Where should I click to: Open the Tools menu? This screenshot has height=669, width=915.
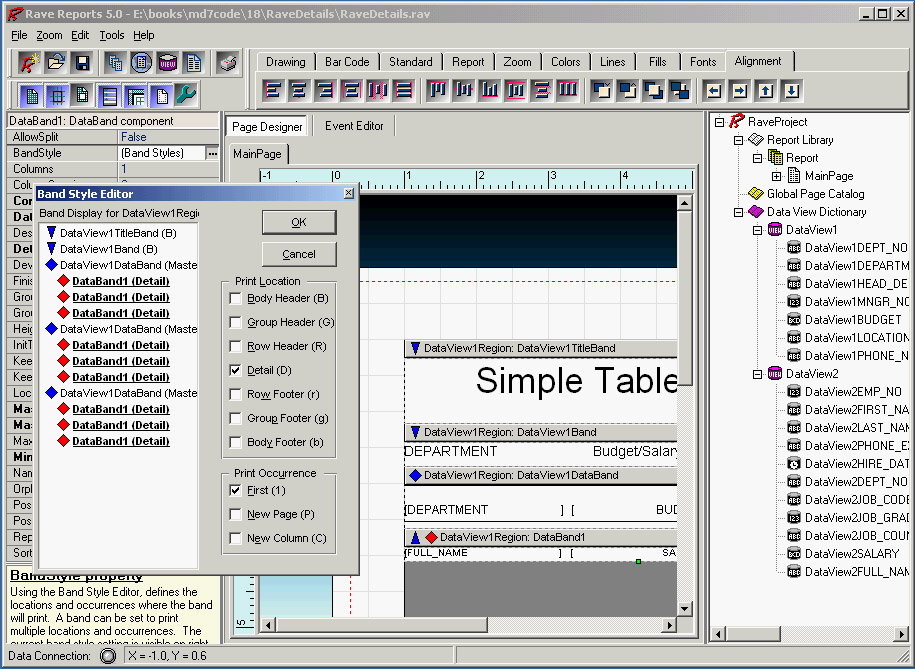tap(112, 35)
